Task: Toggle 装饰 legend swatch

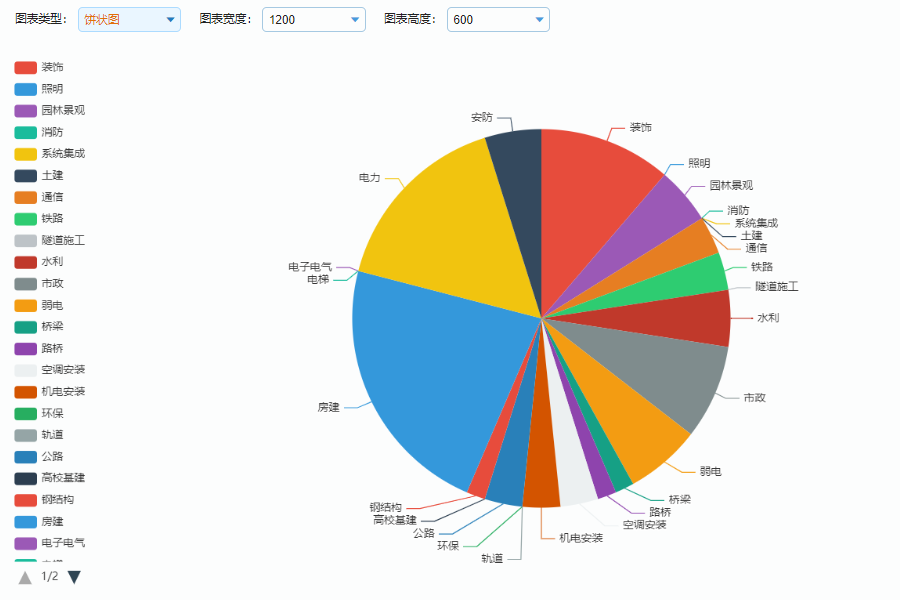Action: pyautogui.click(x=26, y=67)
